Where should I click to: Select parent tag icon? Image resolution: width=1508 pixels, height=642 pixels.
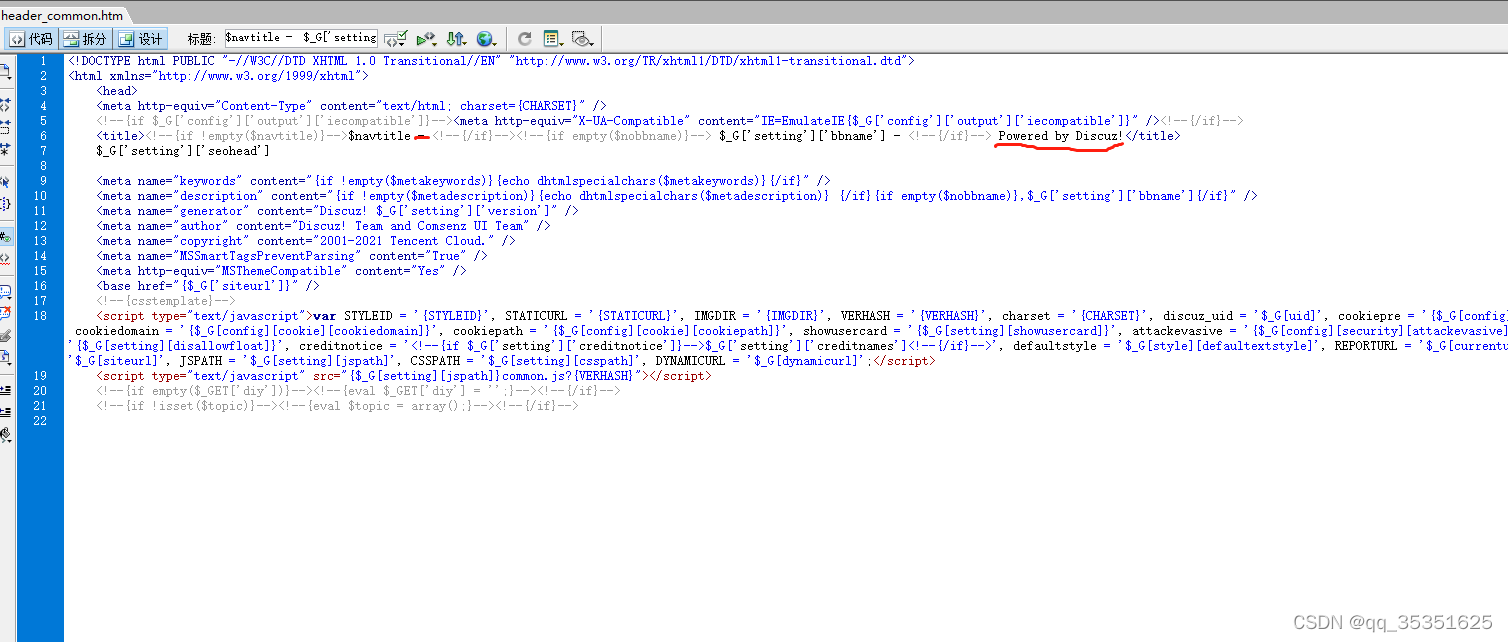click(5, 182)
